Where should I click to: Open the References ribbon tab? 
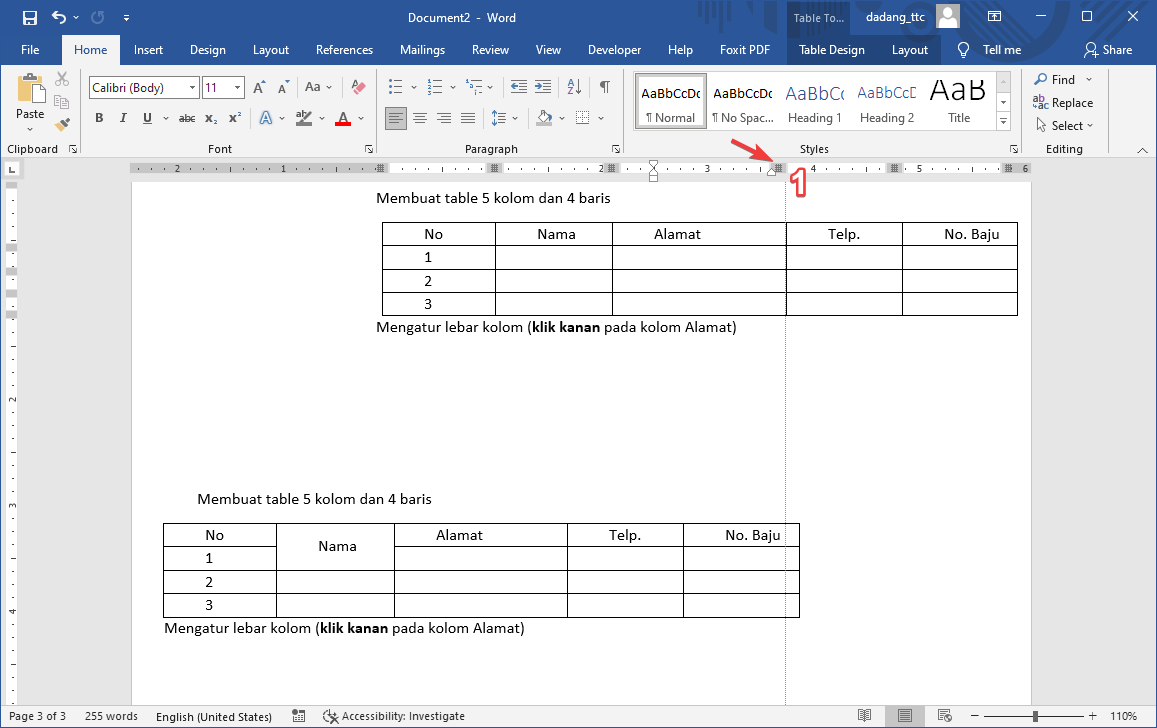tap(344, 50)
